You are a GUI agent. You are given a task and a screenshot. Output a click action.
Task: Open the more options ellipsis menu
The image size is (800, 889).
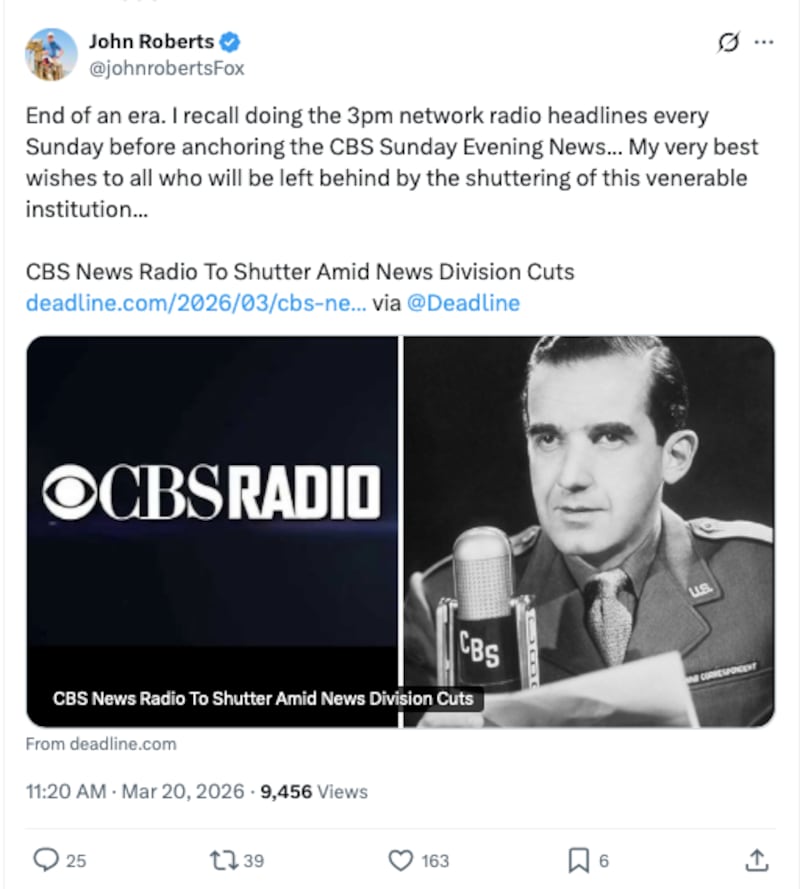click(765, 42)
